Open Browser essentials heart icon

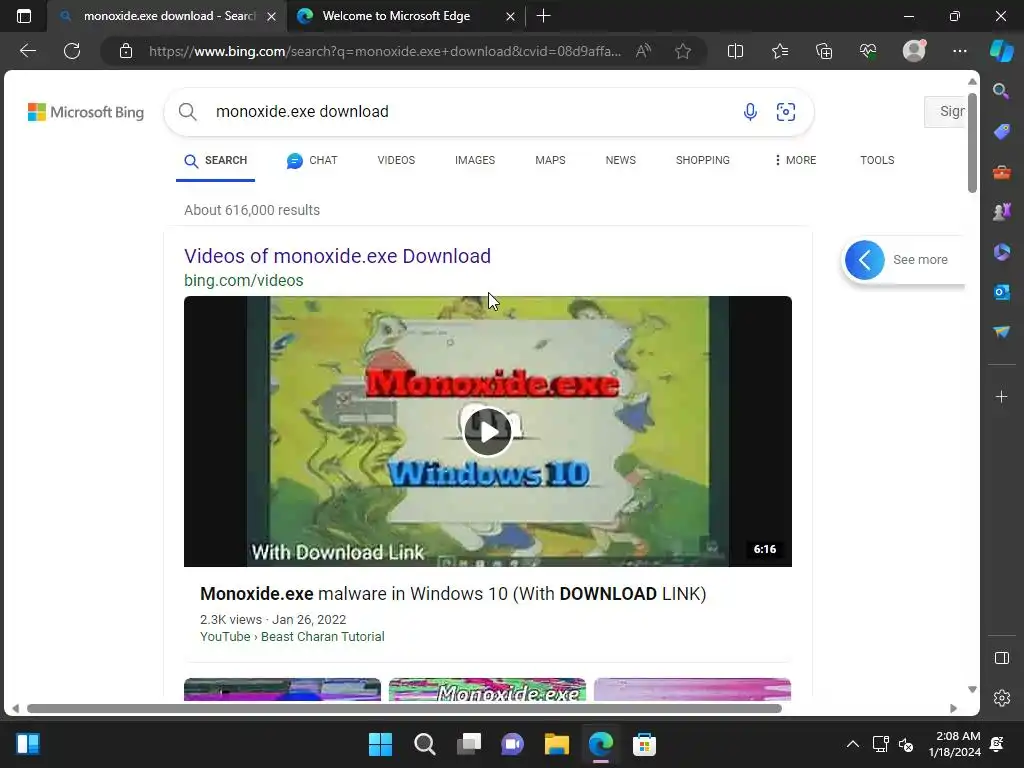tap(868, 51)
